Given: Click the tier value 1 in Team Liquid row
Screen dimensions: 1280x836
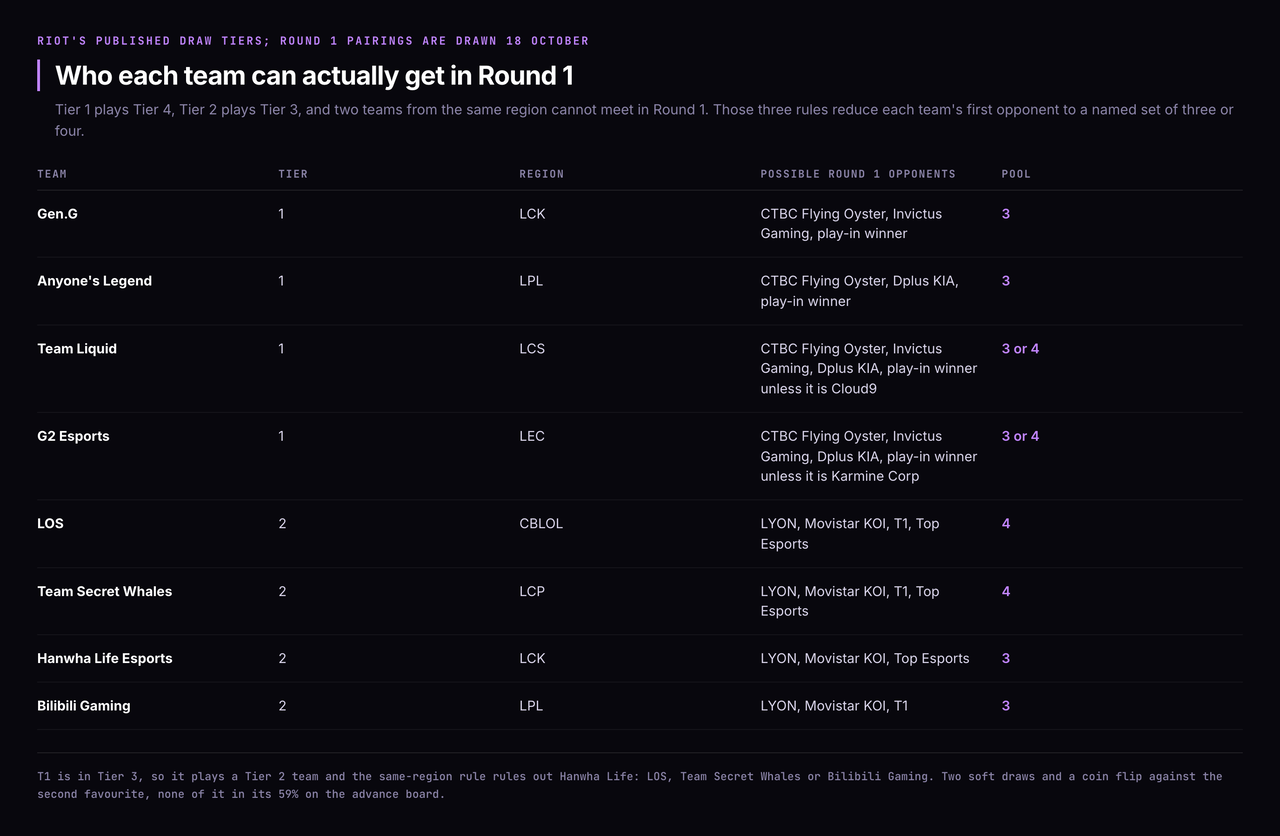Looking at the screenshot, I should coord(281,349).
